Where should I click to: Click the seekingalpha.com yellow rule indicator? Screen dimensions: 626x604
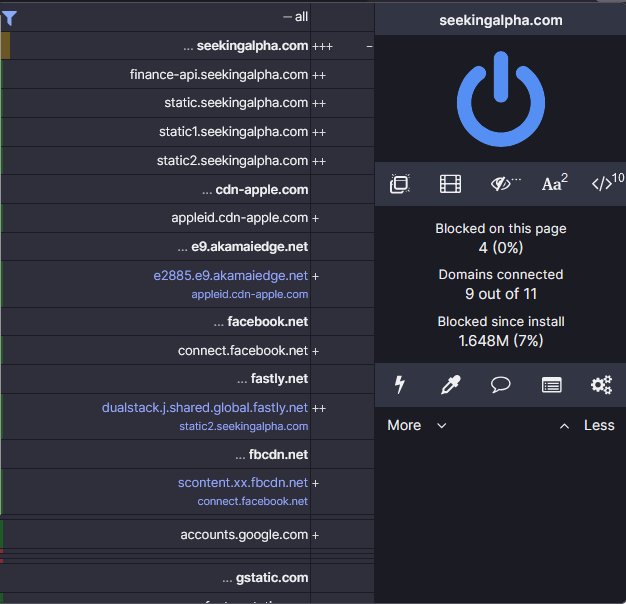click(x=5, y=46)
